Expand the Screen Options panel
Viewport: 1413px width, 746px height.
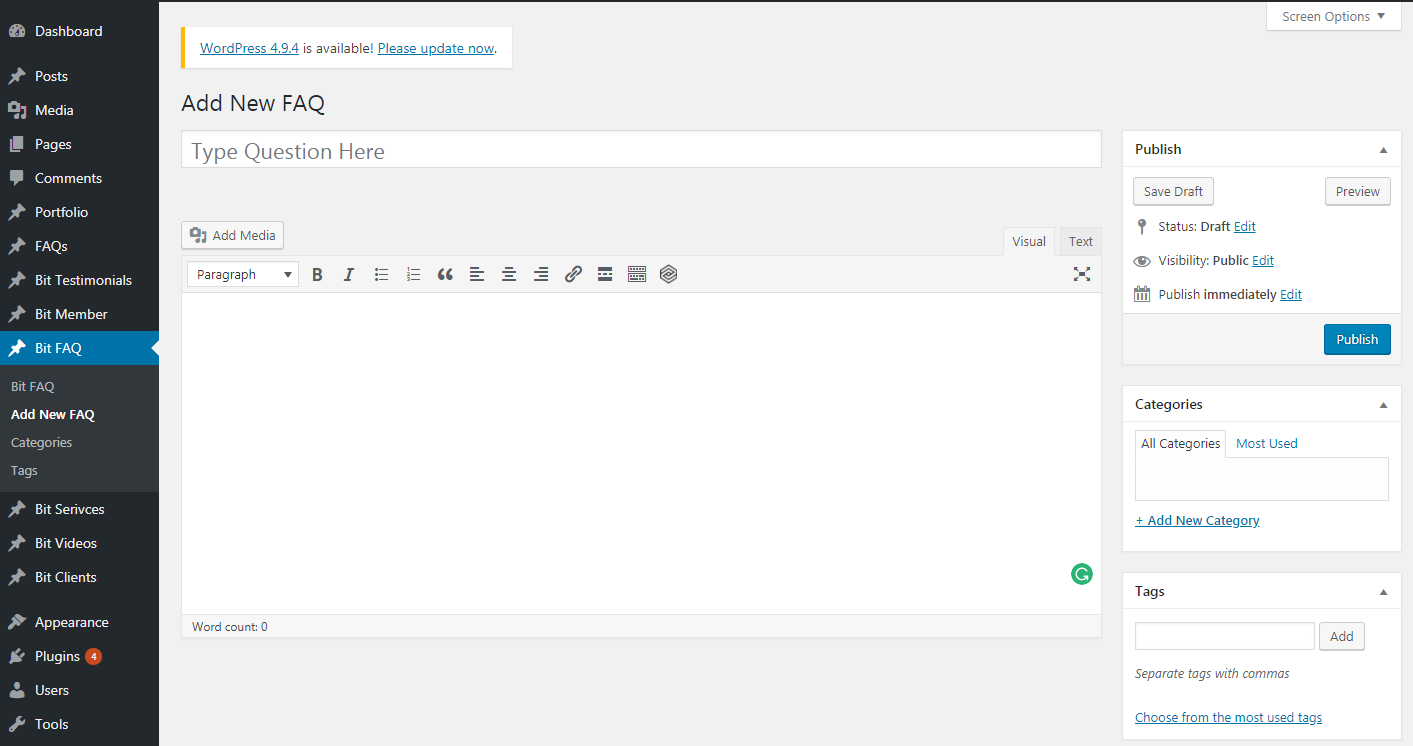tap(1333, 16)
